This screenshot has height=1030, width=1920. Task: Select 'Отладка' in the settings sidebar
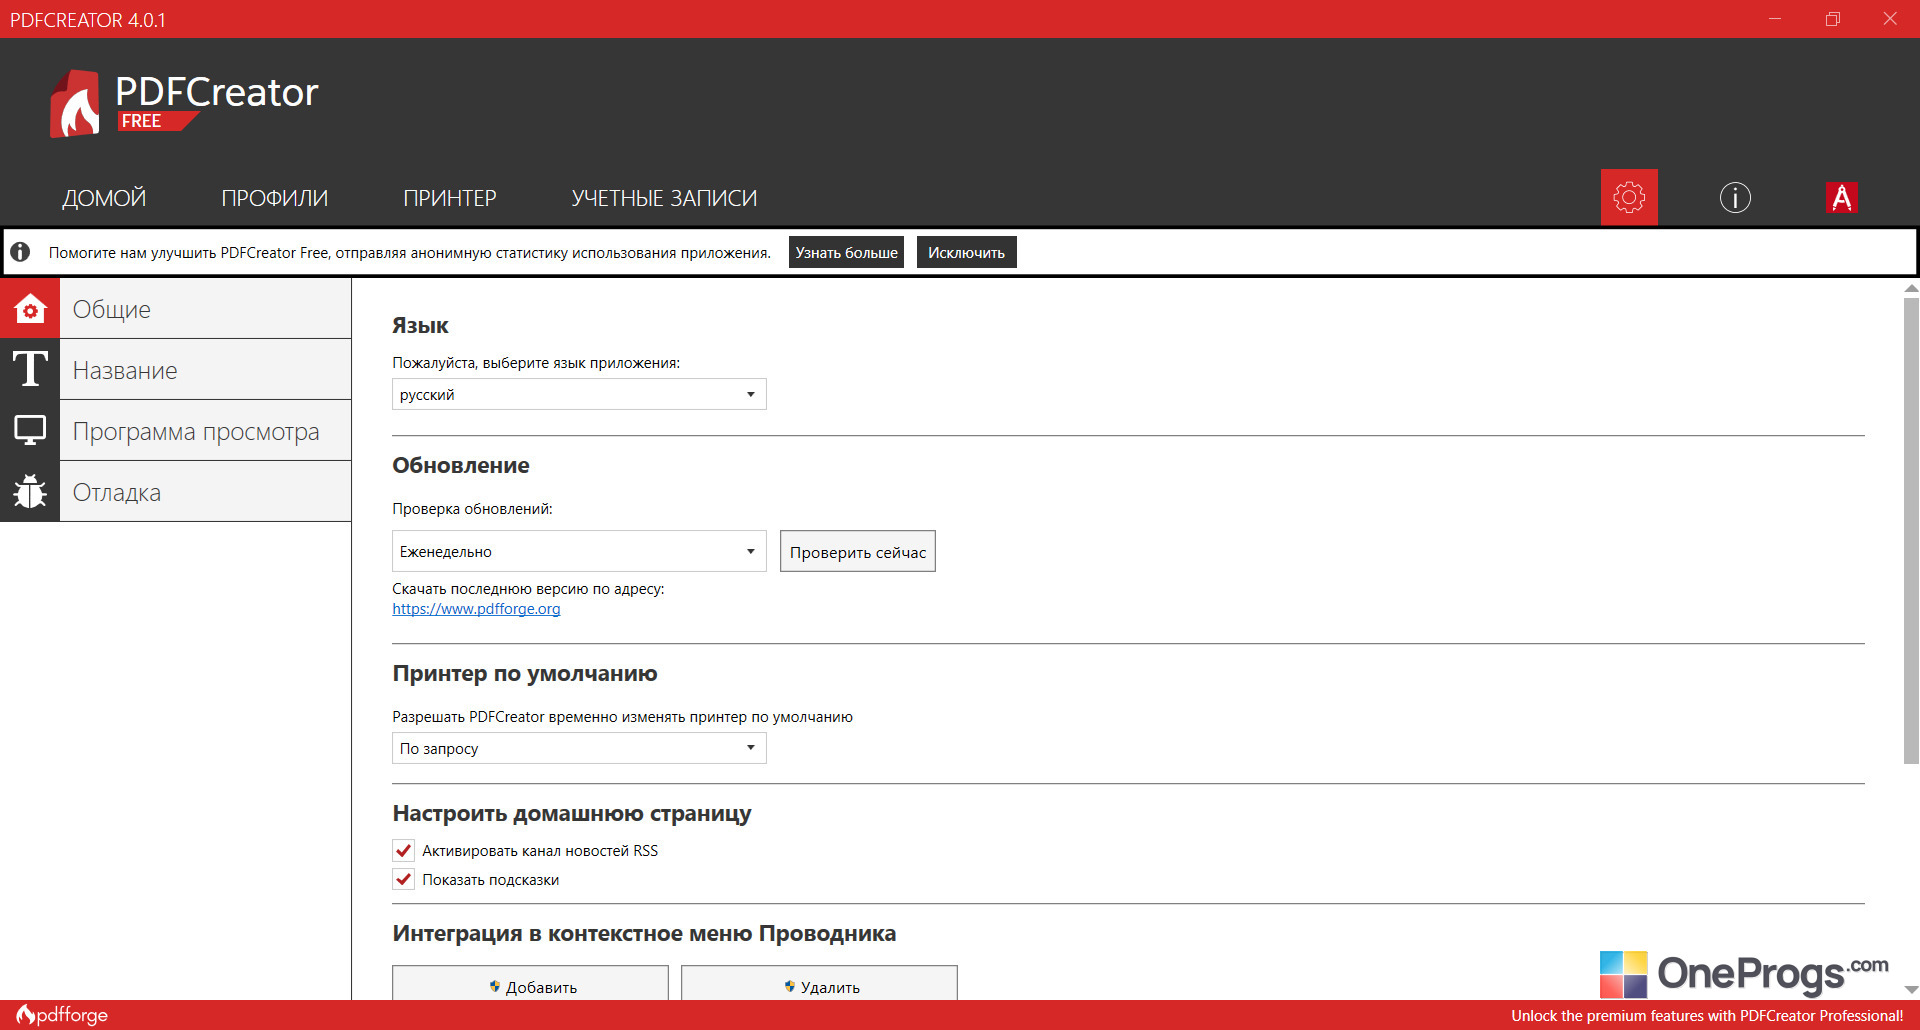(x=206, y=491)
